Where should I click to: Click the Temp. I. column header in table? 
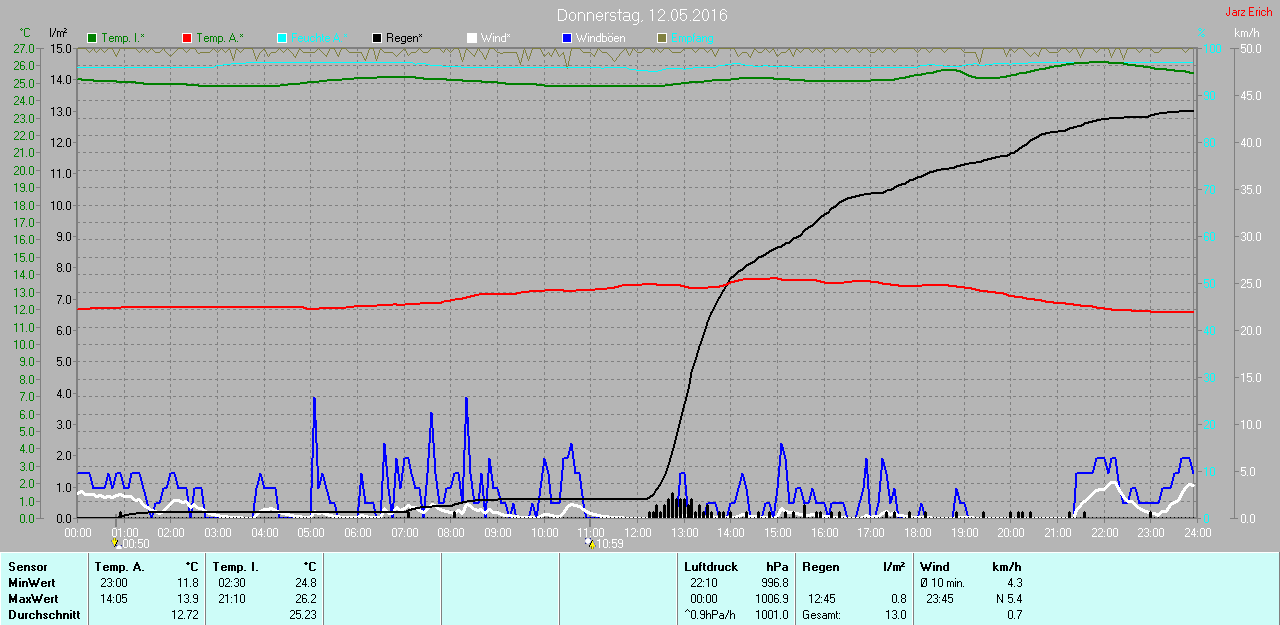[x=235, y=567]
